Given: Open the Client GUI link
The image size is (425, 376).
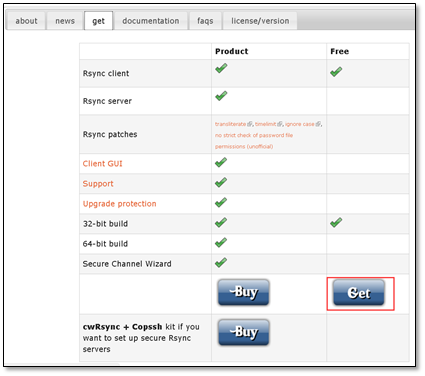Looking at the screenshot, I should tap(102, 164).
